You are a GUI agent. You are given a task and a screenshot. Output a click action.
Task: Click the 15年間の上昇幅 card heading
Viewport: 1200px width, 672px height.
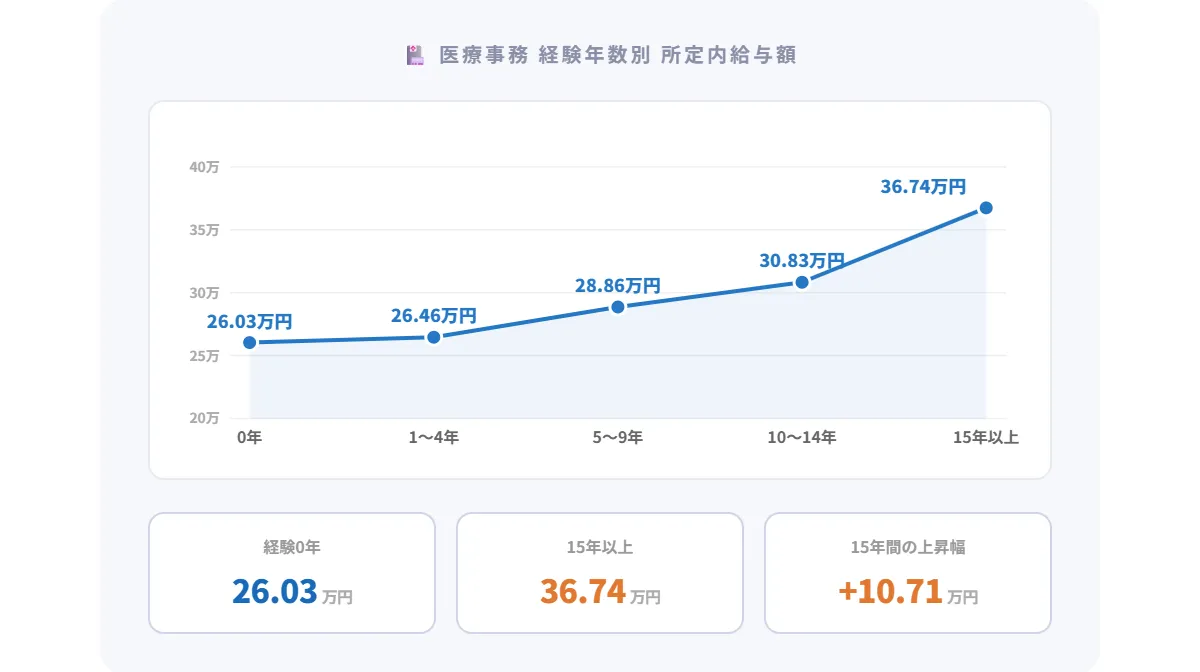click(x=908, y=548)
